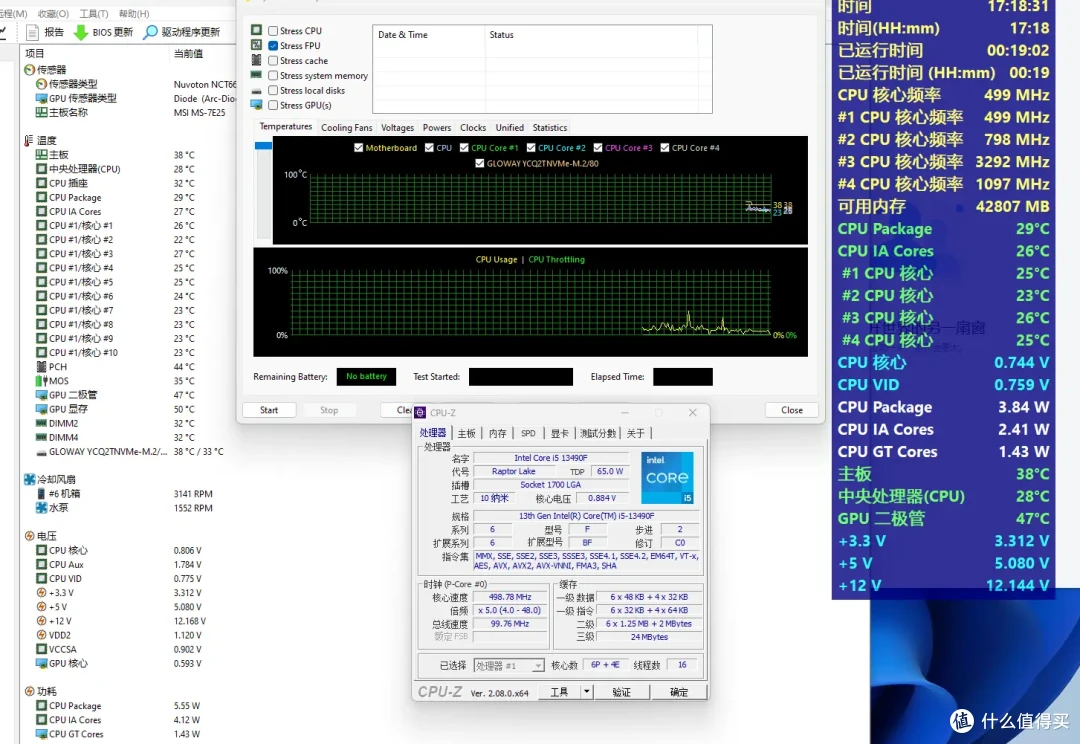Open the 报告 report toolbar icon
This screenshot has width=1080, height=744.
point(32,32)
